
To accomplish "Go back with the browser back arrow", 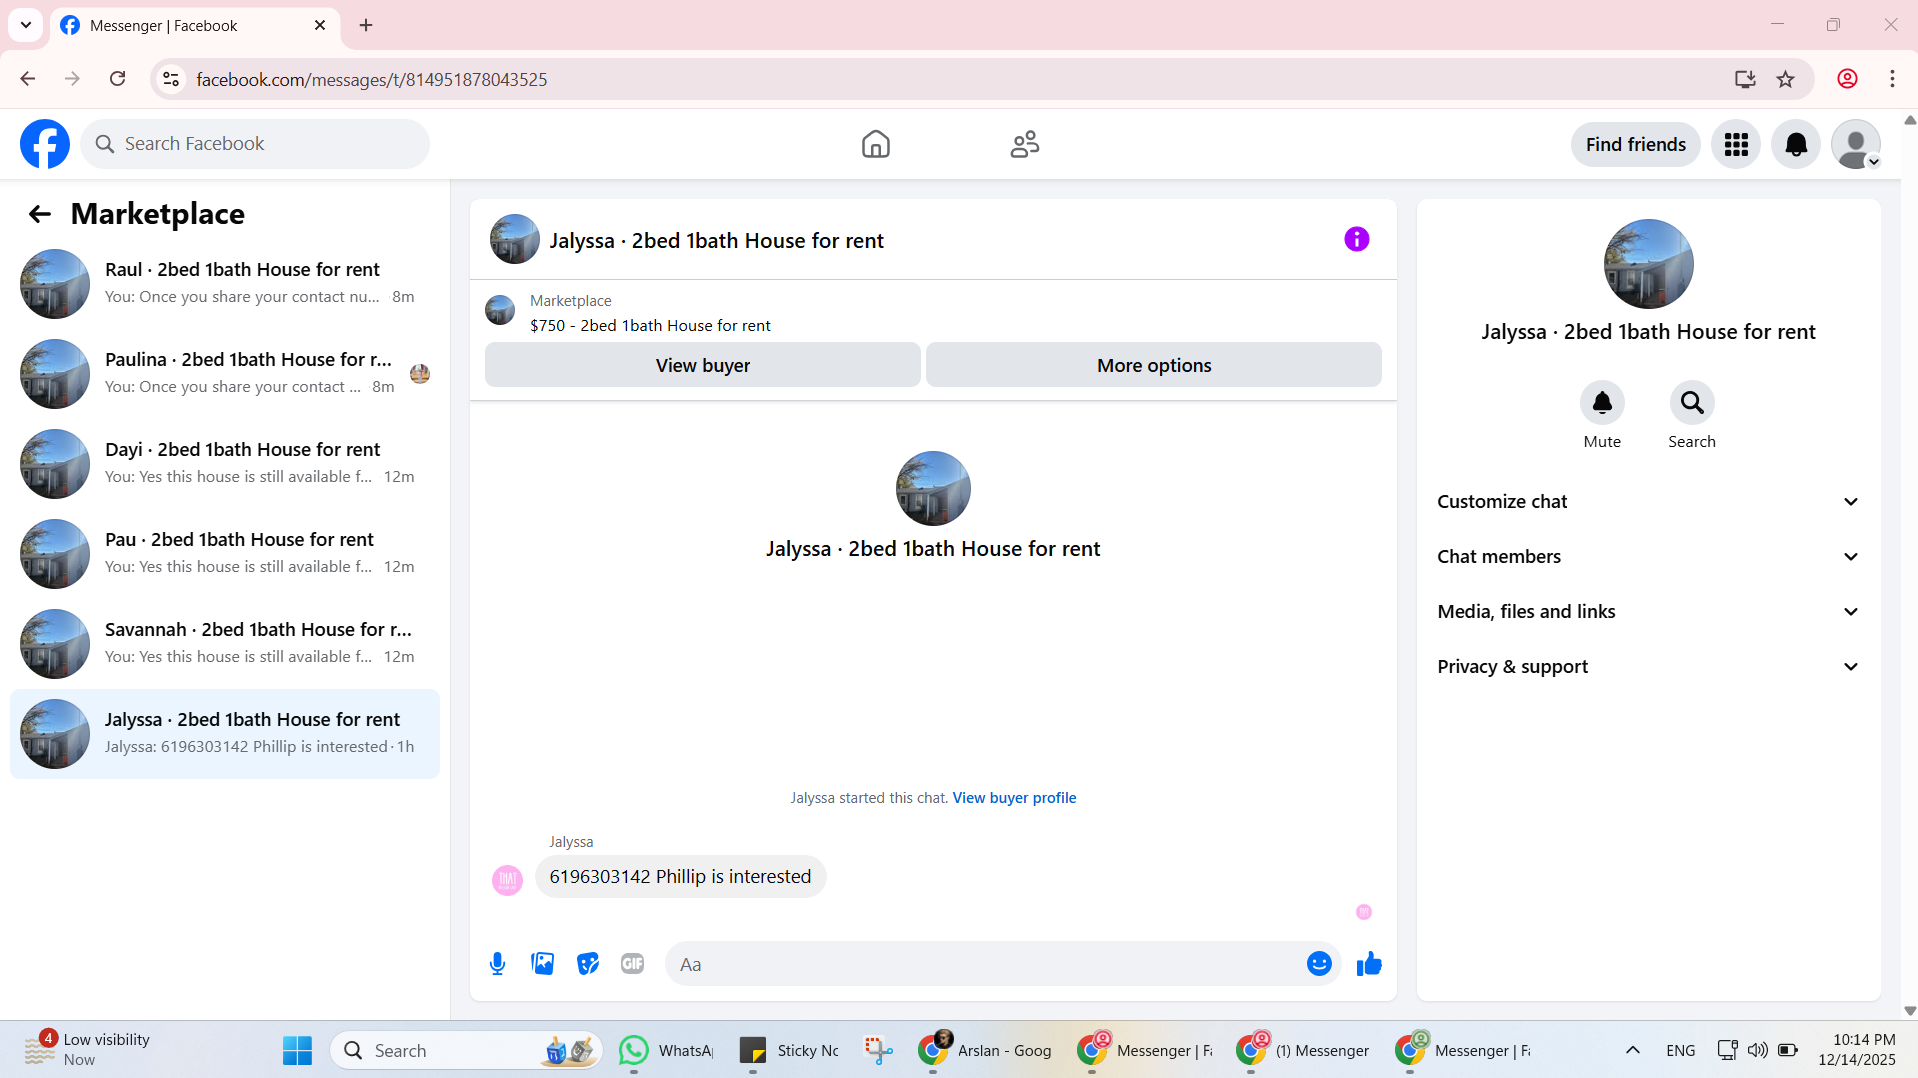I will (28, 79).
